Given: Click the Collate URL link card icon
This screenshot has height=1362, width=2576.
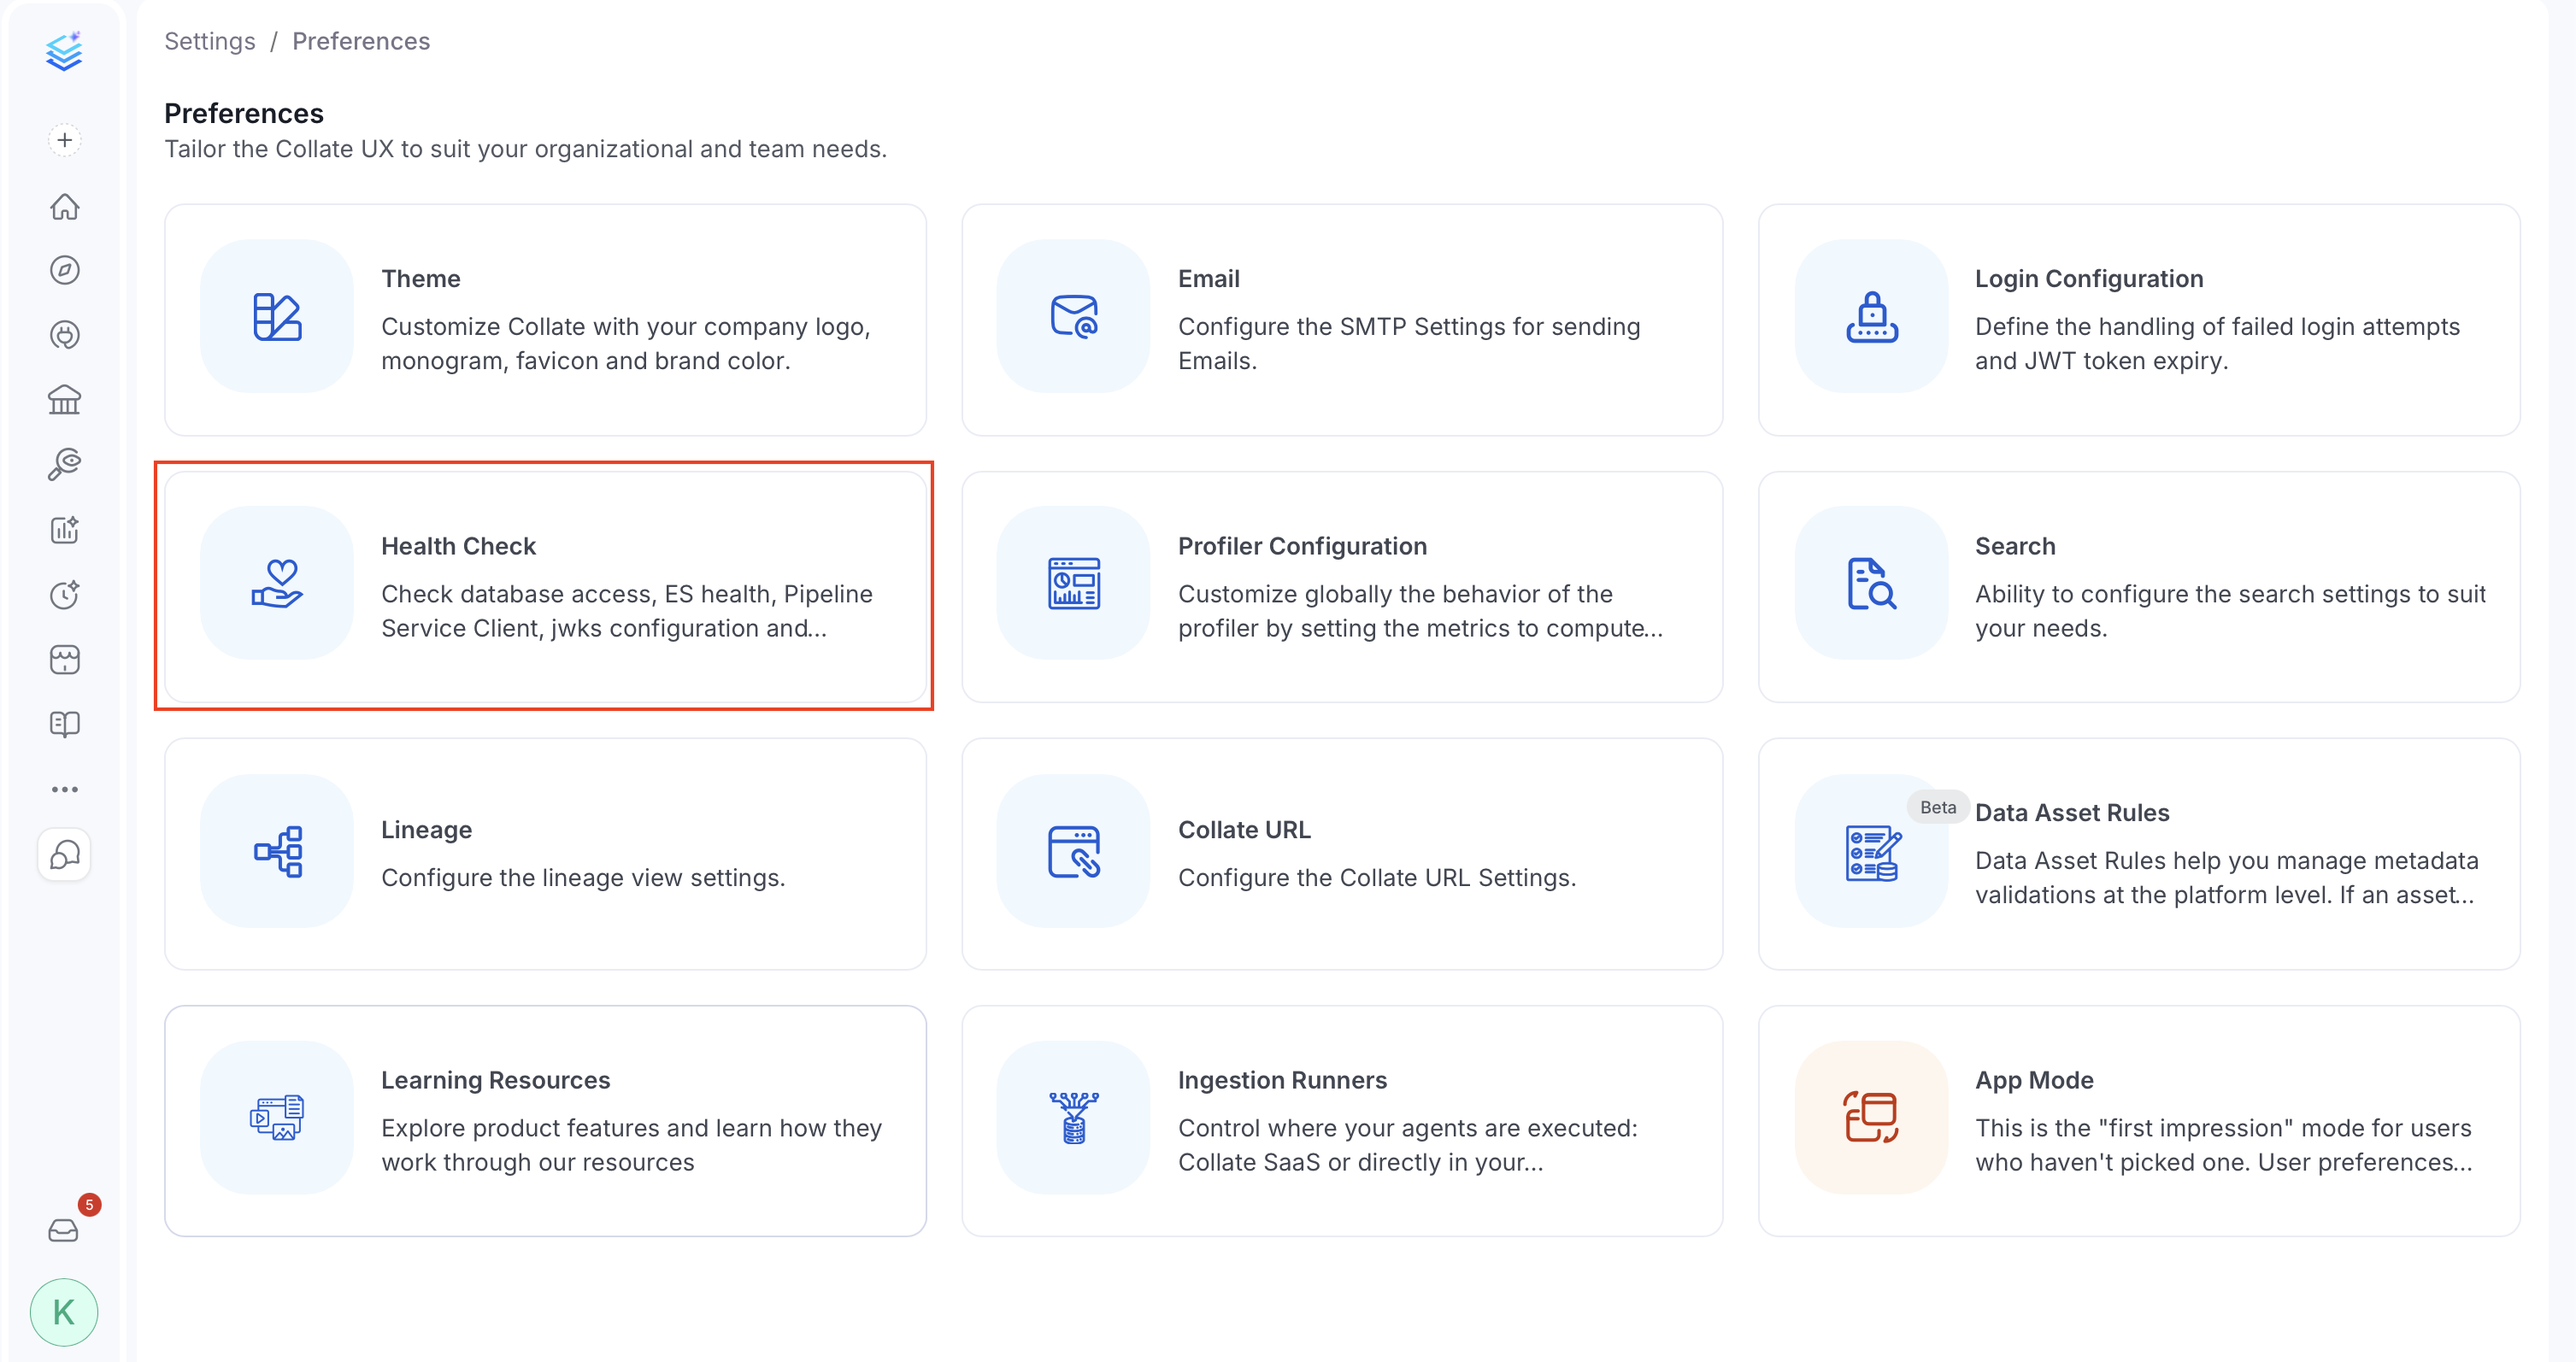Looking at the screenshot, I should pos(1074,851).
